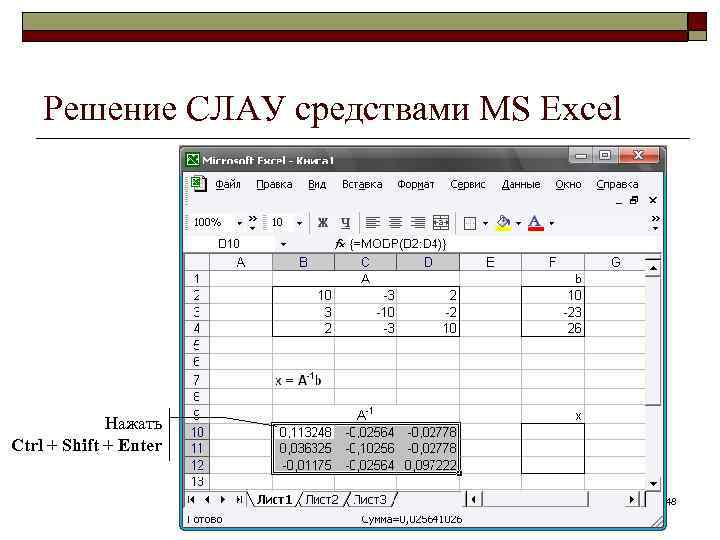Click cell with 0,097222

pos(428,465)
